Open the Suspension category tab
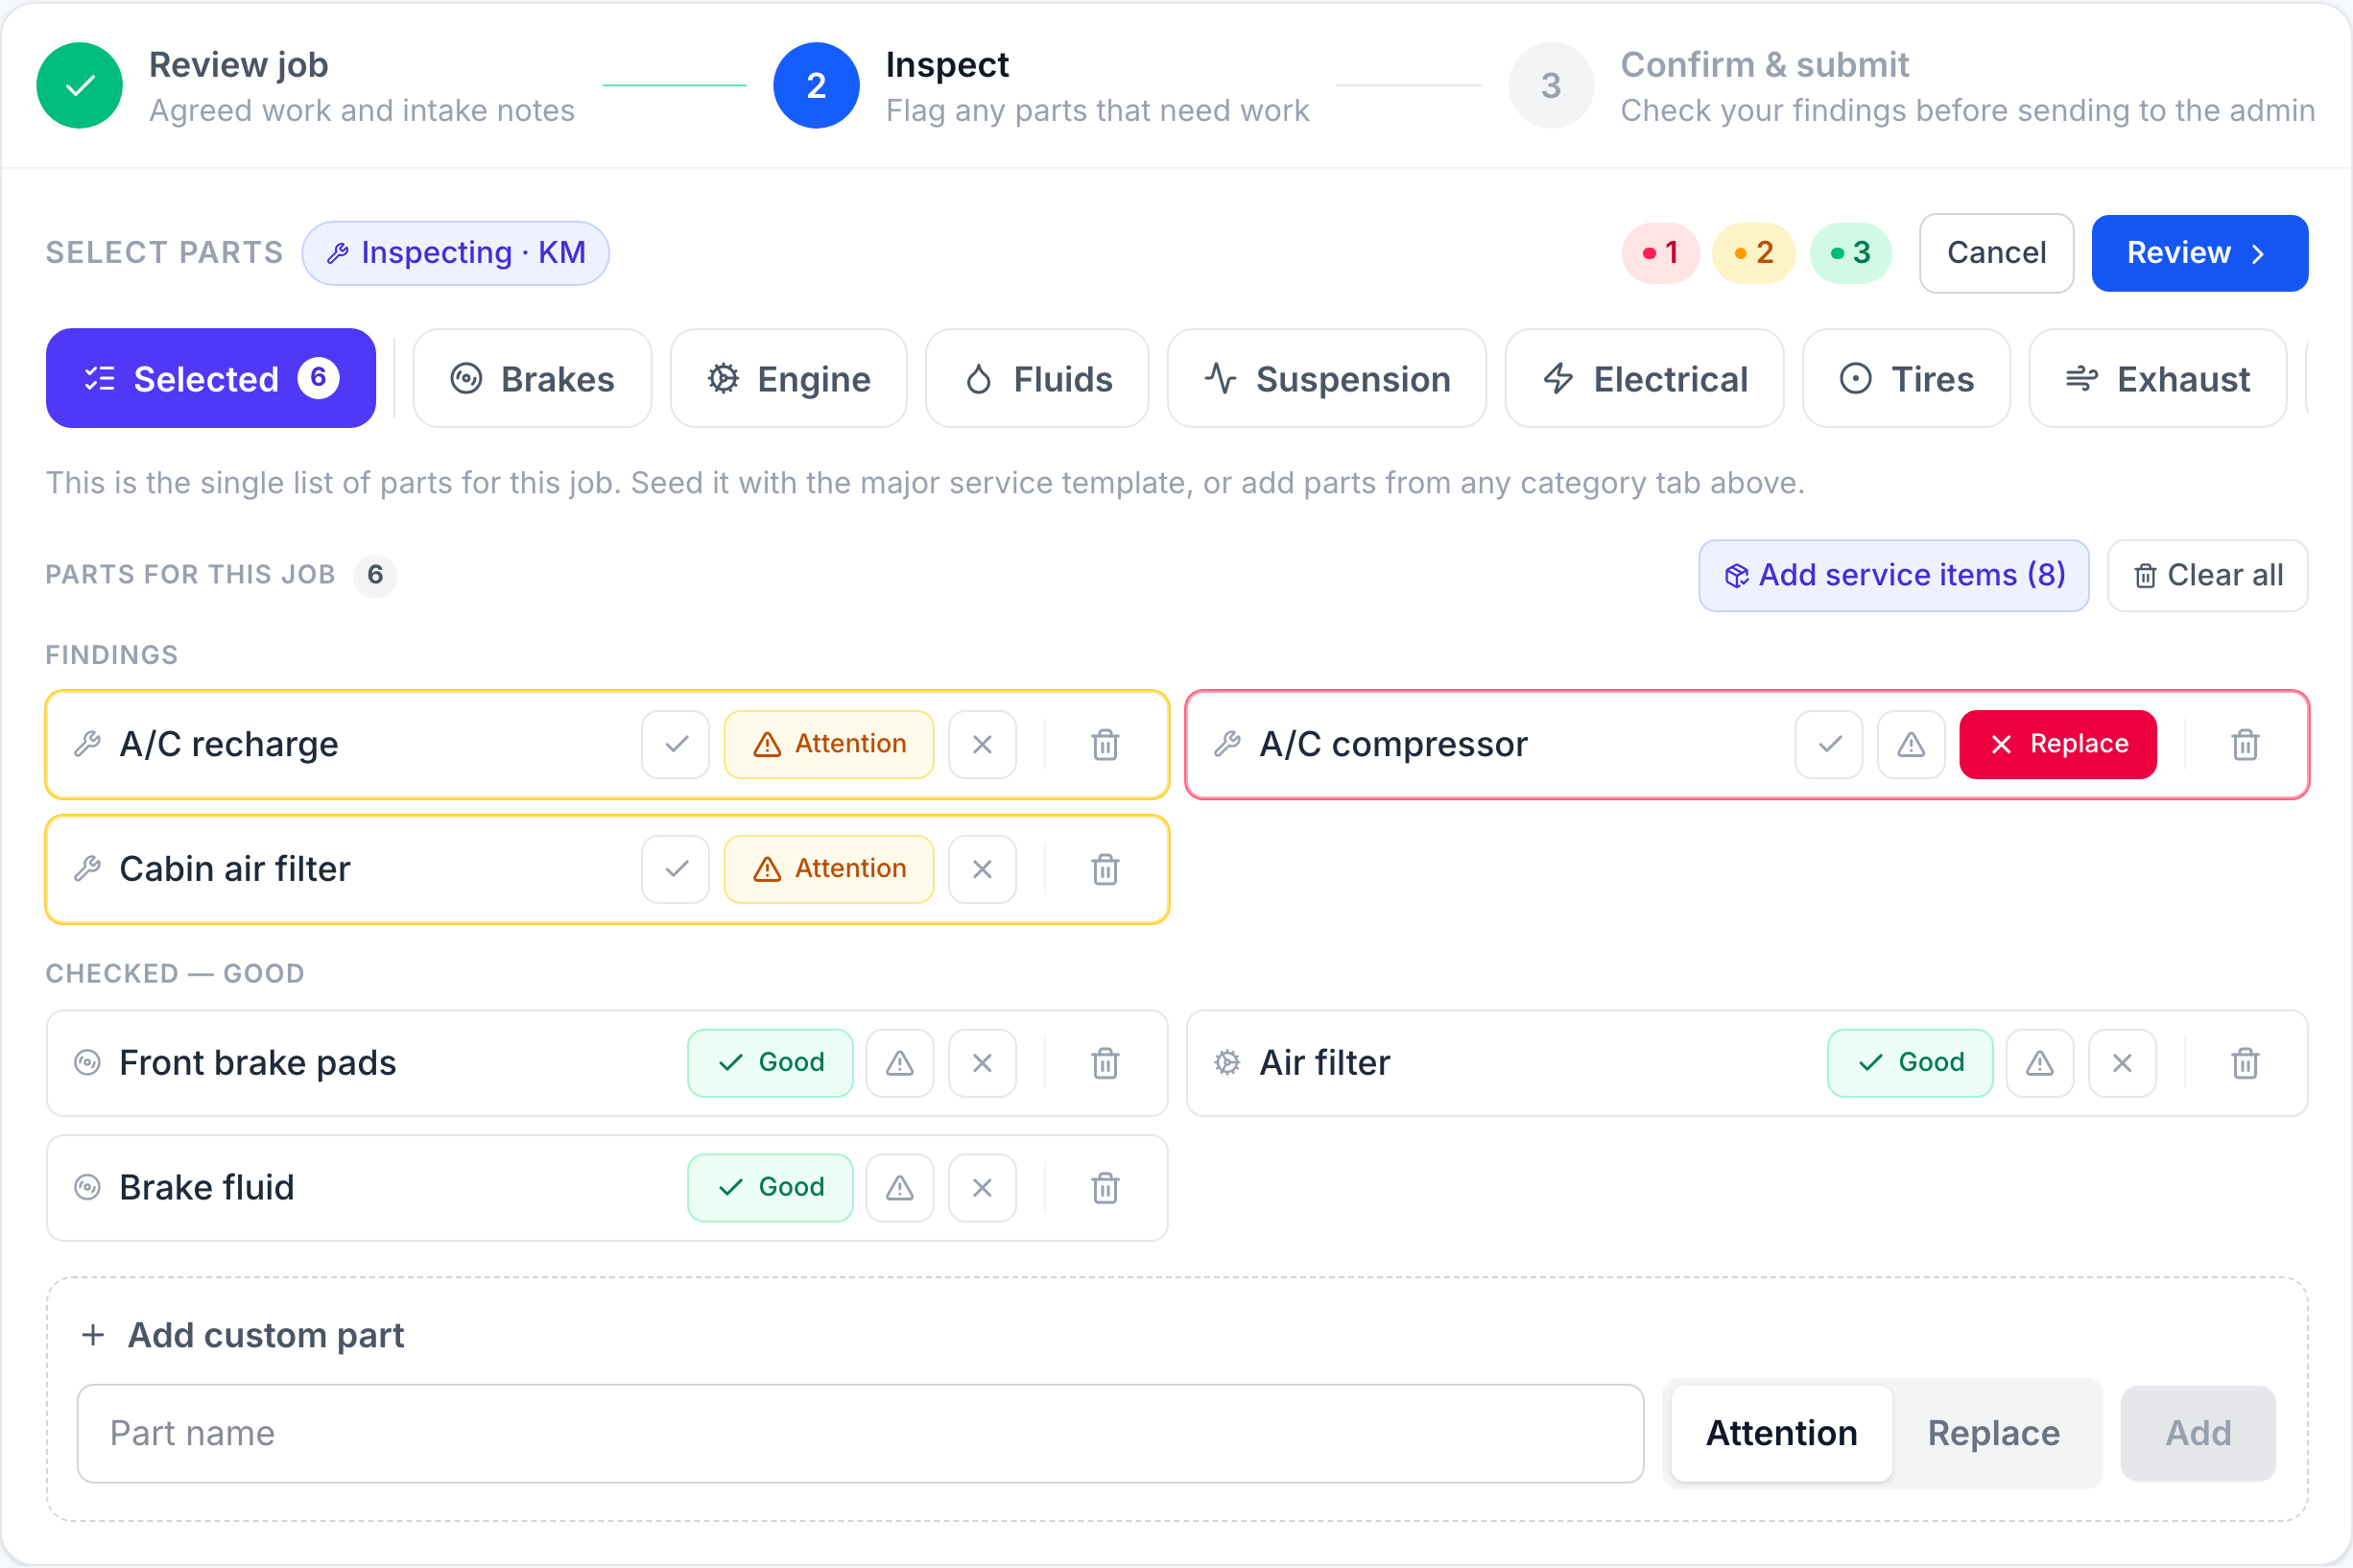 click(x=1327, y=379)
